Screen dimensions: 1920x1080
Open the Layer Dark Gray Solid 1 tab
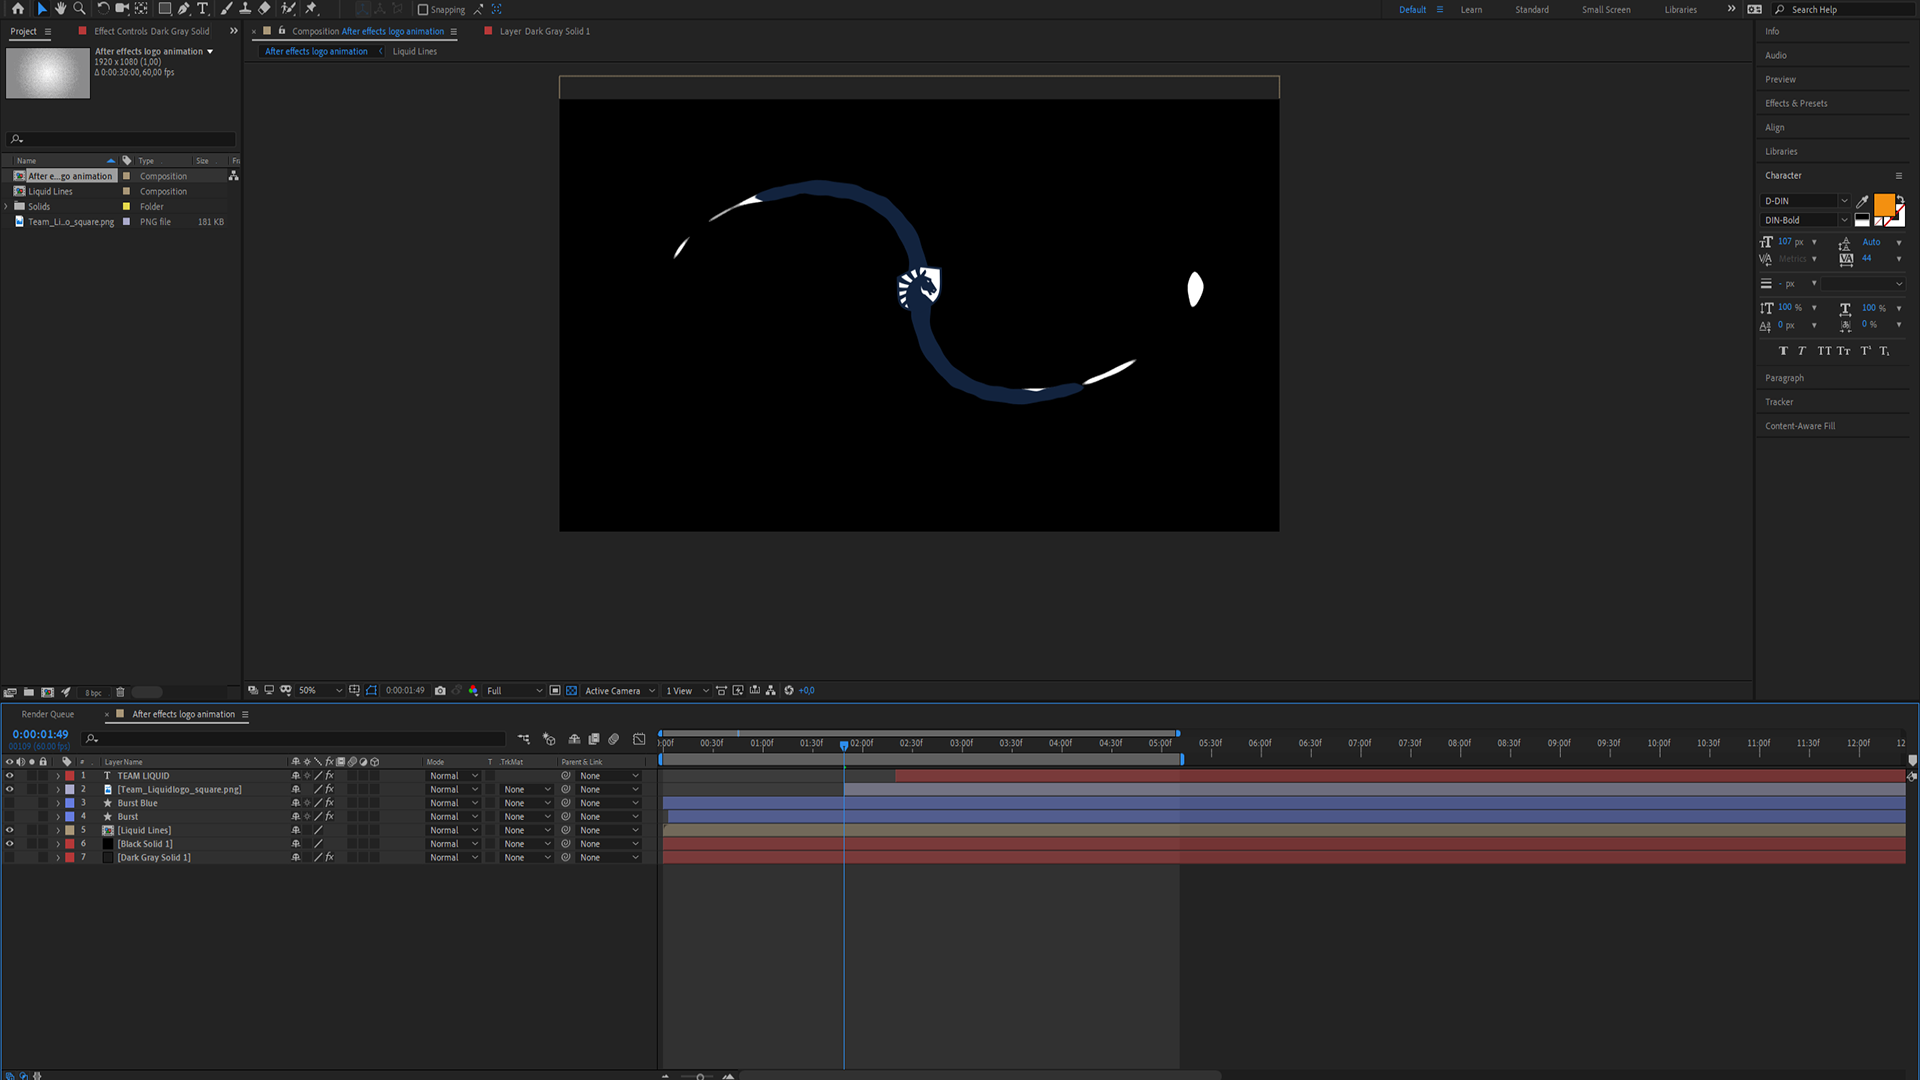(545, 31)
